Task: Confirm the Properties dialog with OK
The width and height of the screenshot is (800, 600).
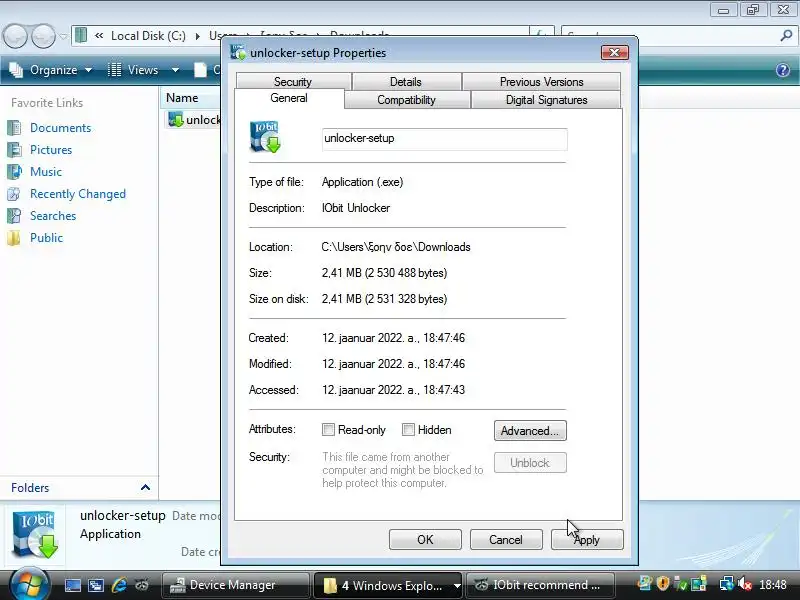Action: (x=425, y=540)
